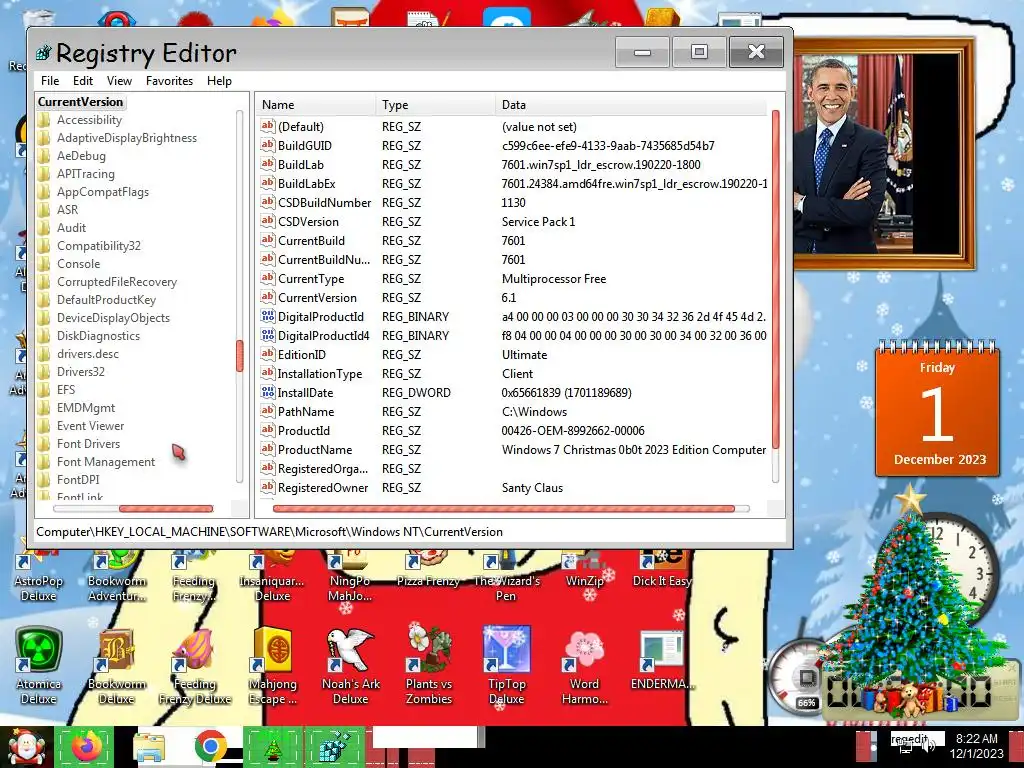
Task: Click the string icon of CSDVersion value
Action: (x=267, y=221)
